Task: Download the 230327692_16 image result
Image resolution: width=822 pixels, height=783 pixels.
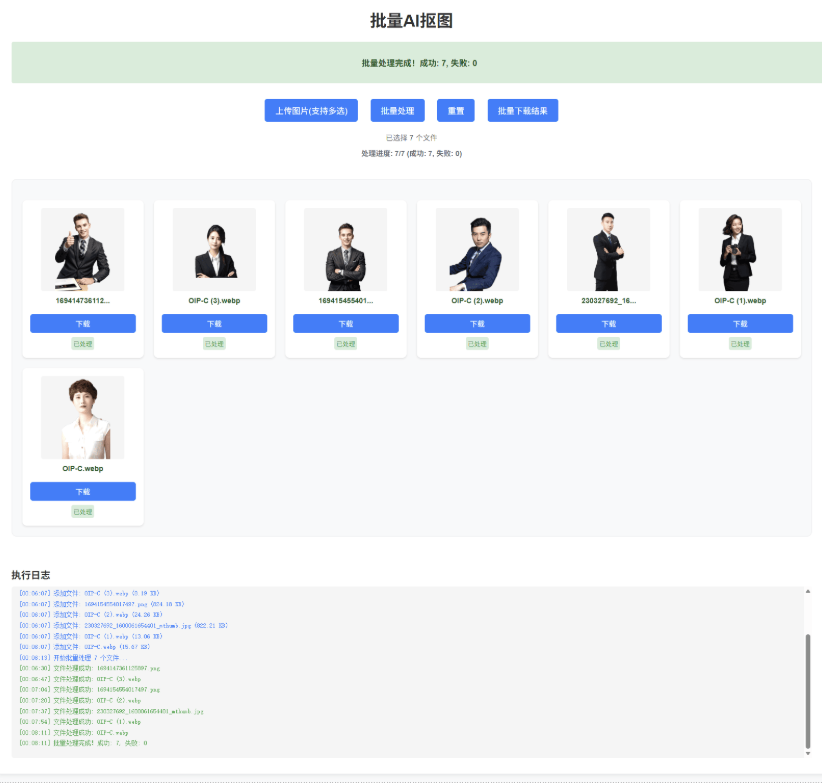Action: pyautogui.click(x=609, y=323)
